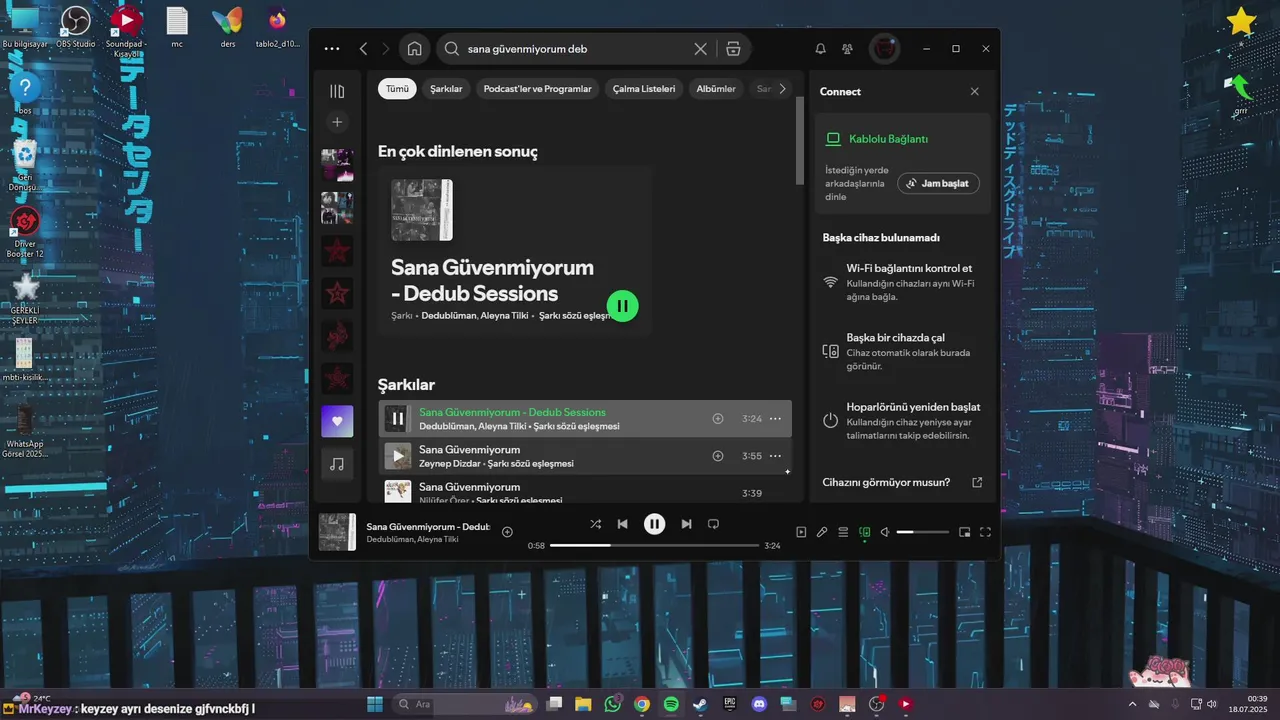Screen dimensions: 1280x720
Task: Select the Şarkılar filter chip
Action: [446, 89]
